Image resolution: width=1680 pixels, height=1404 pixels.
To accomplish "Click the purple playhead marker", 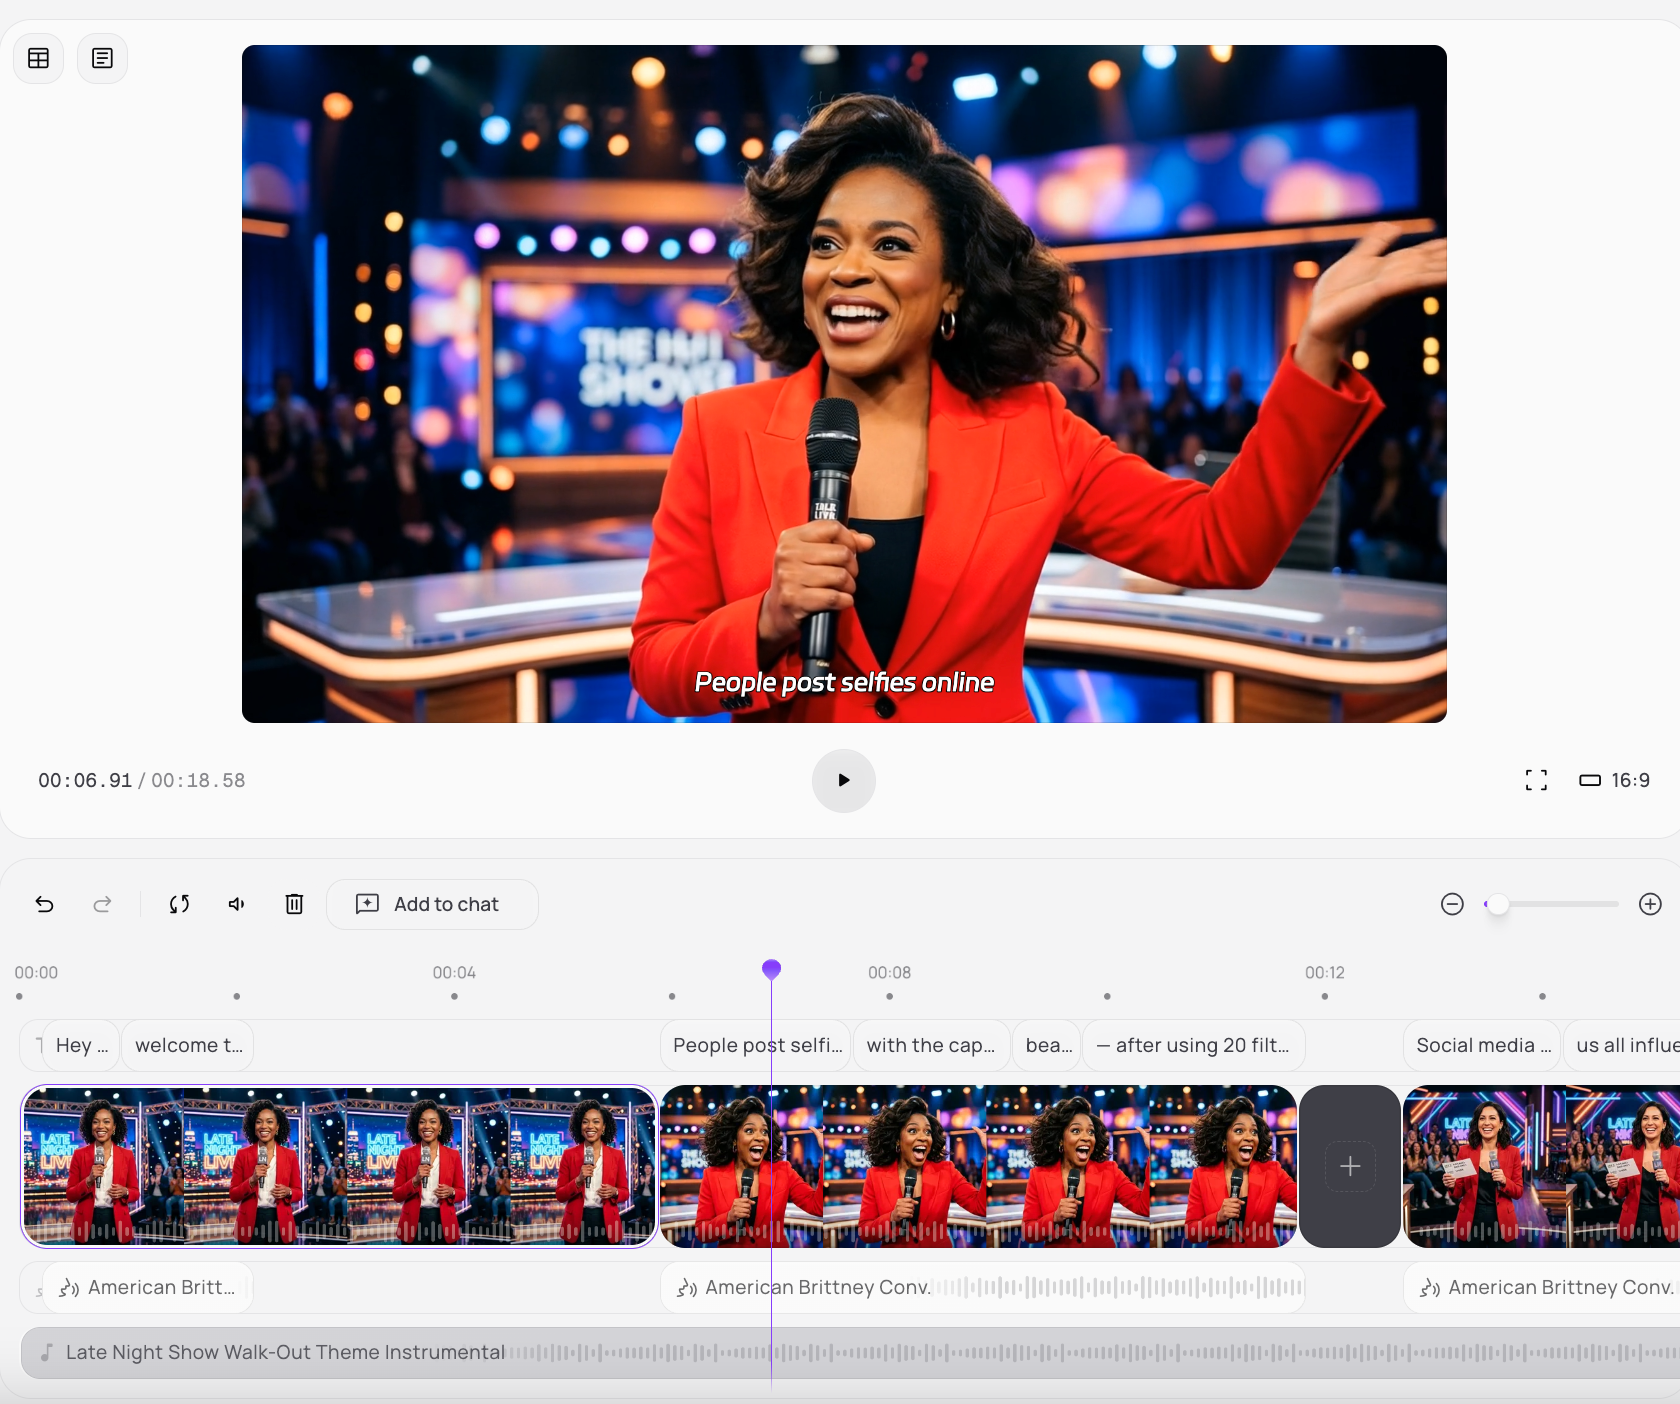I will pos(771,969).
